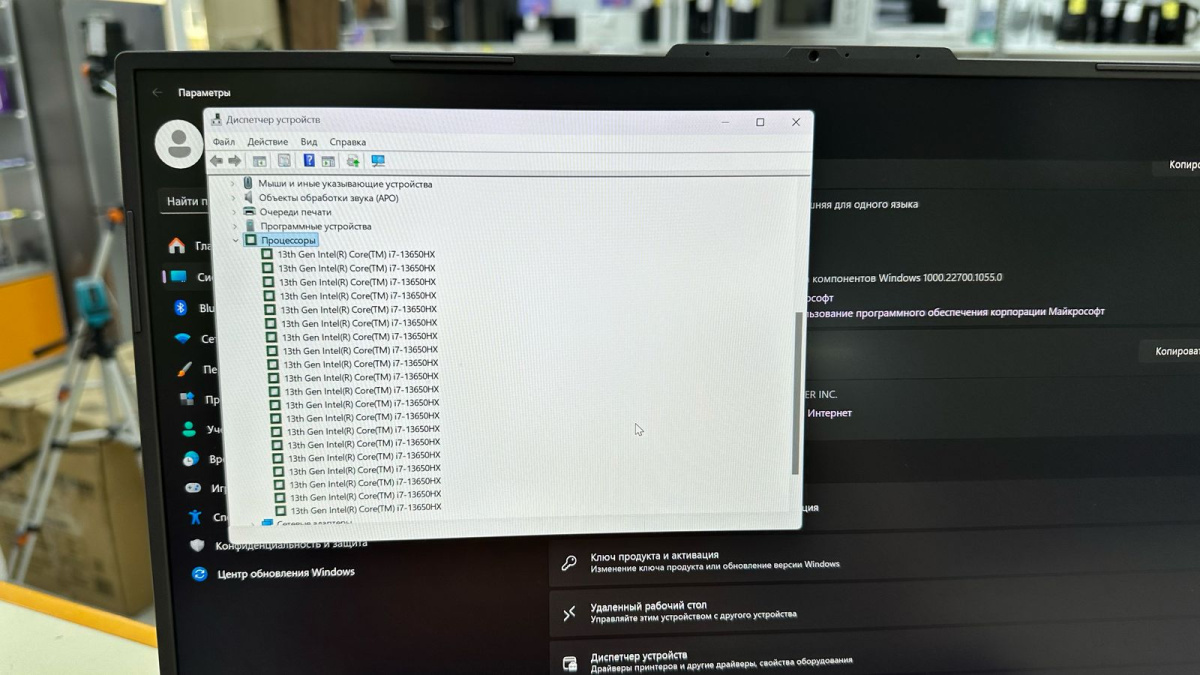
Task: Open the Вид menu
Action: 309,142
